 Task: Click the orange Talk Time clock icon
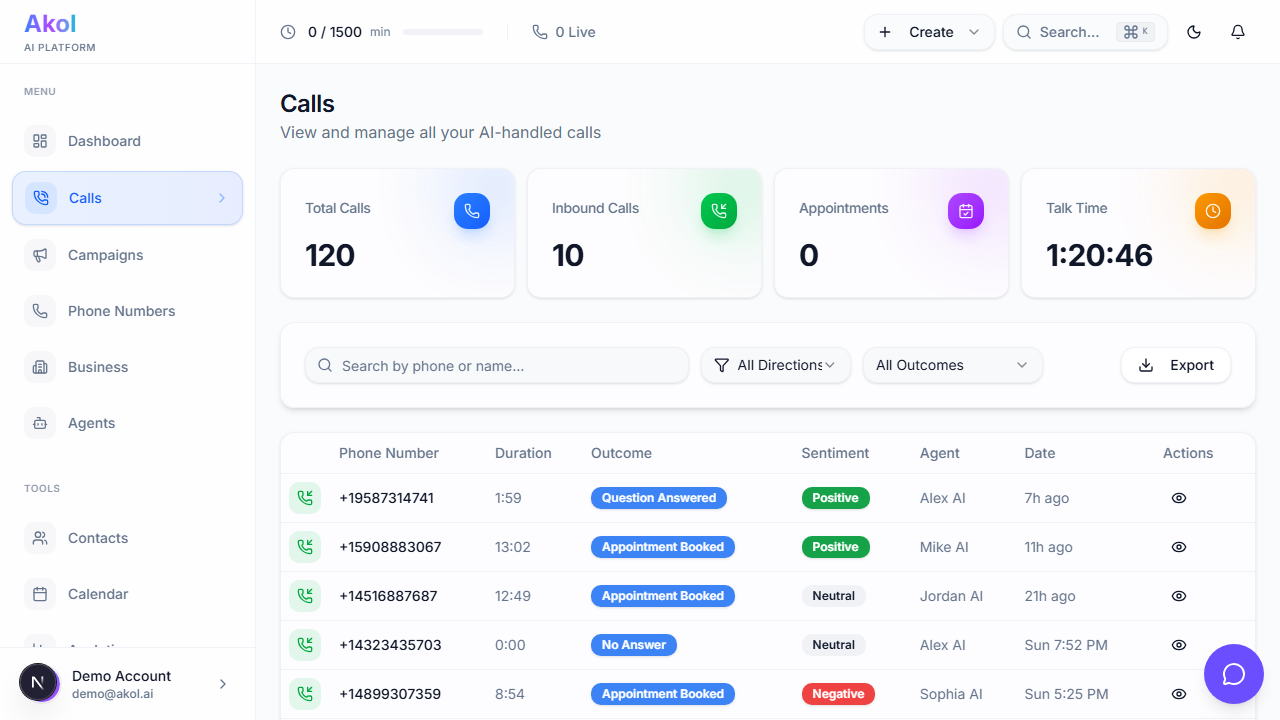pyautogui.click(x=1212, y=211)
